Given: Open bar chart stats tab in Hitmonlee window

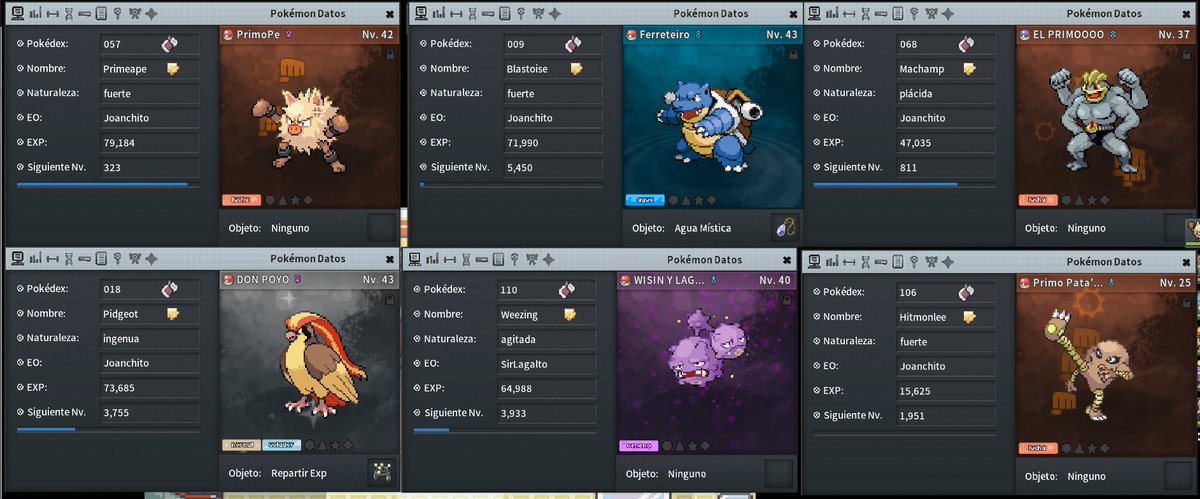Looking at the screenshot, I should tap(831, 262).
